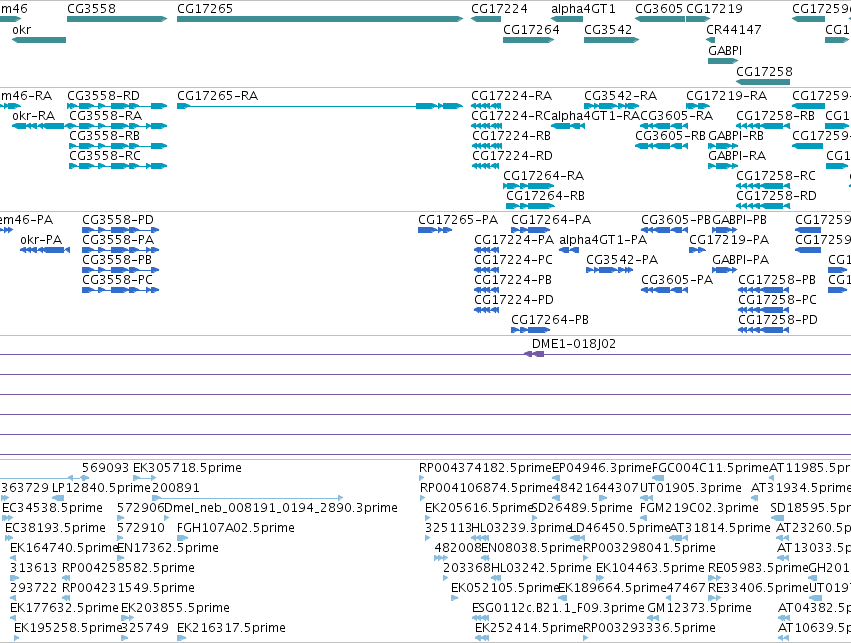Click the CG3542 gene label

608,29
